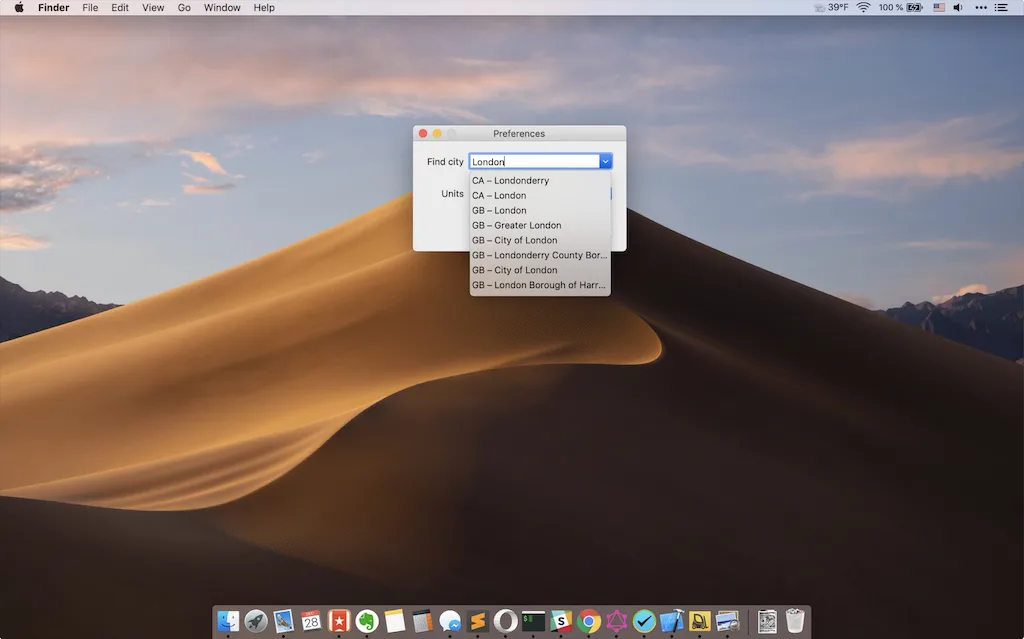Open Evernote from the Dock
This screenshot has height=639, width=1024.
coord(367,621)
